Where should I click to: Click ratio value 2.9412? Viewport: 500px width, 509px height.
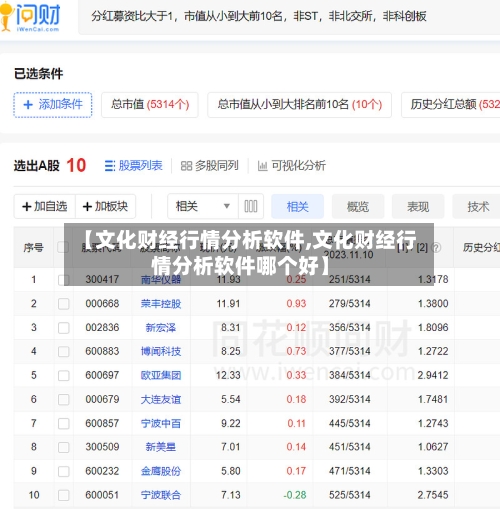433,375
